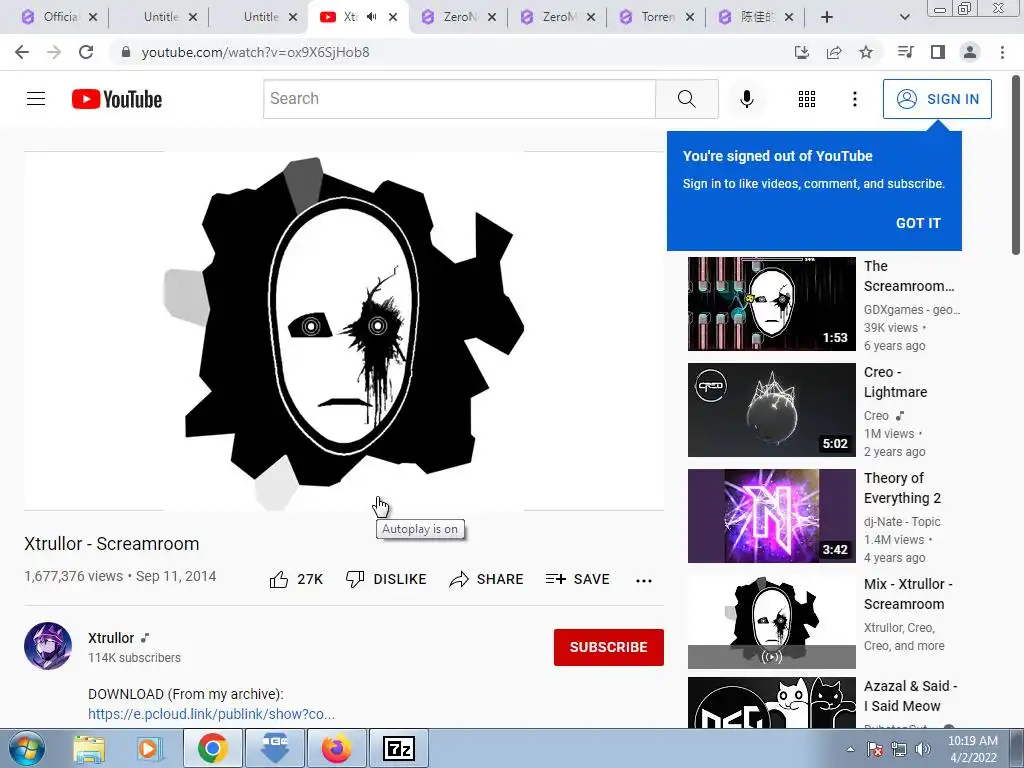
Task: Open the YouTube hamburger guide menu
Action: click(x=36, y=99)
